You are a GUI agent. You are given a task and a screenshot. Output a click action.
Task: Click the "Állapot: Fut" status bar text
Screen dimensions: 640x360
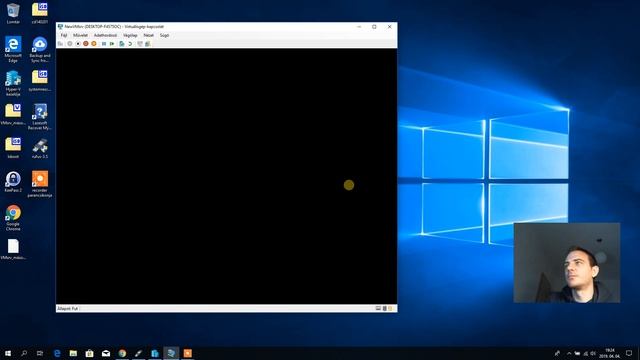click(68, 309)
